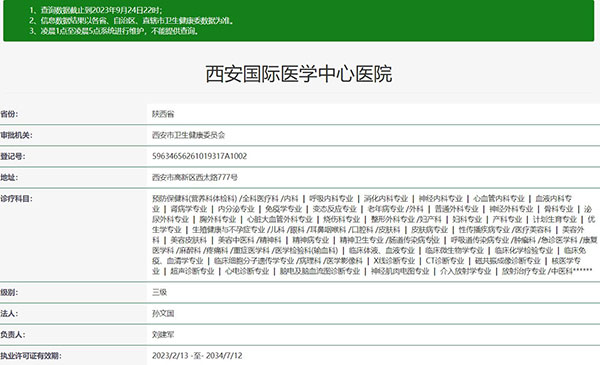Click the 级别 label
This screenshot has height=365, width=600.
click(x=9, y=292)
